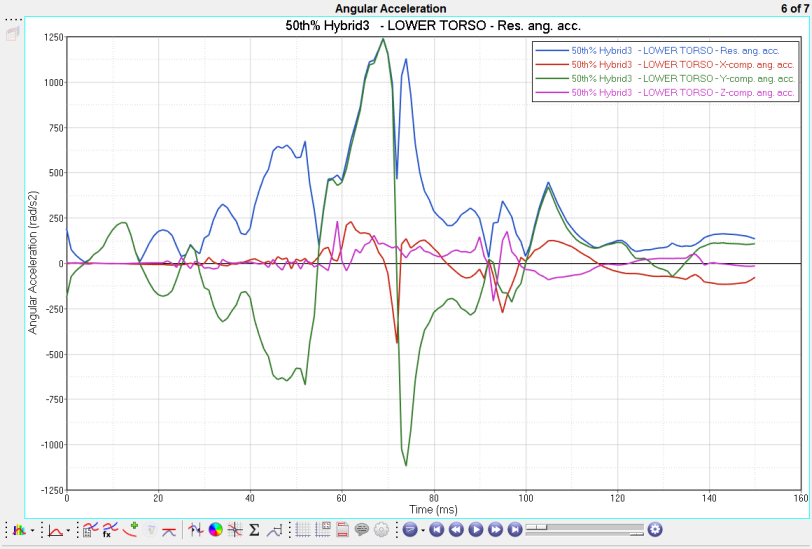
Task: Open the color wheel curve attributes tool
Action: (215, 530)
